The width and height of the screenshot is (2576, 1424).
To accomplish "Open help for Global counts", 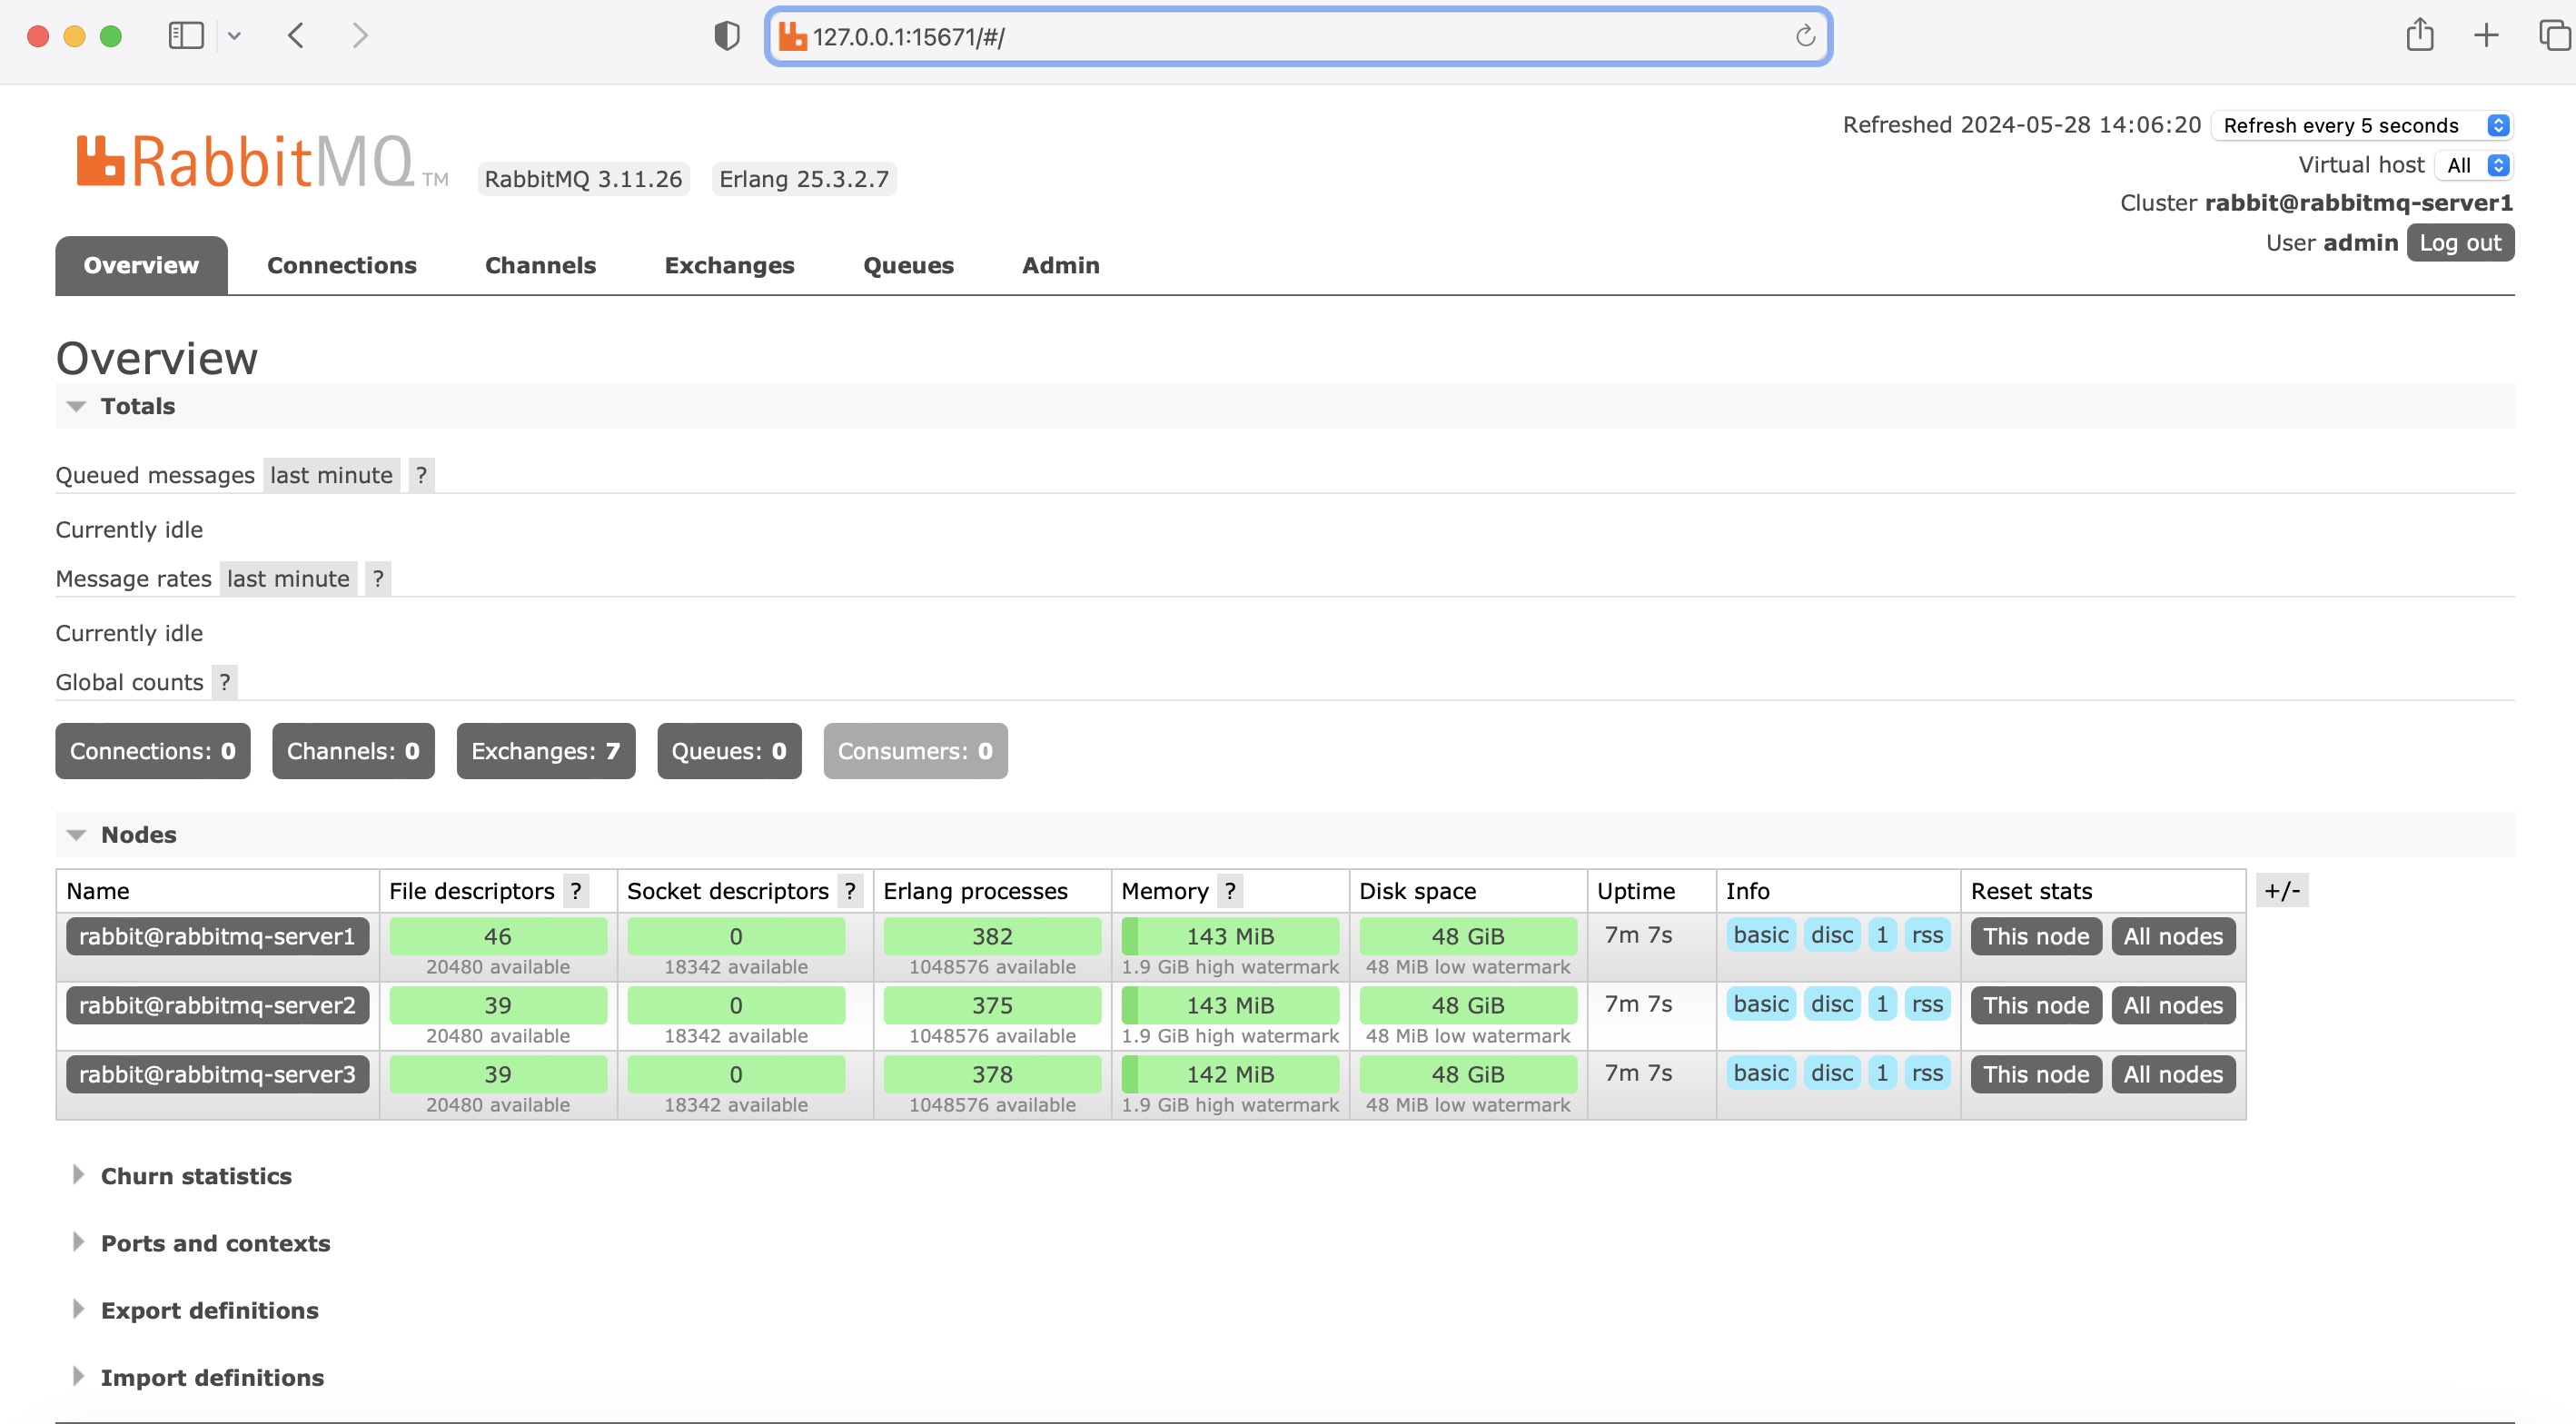I will click(224, 682).
